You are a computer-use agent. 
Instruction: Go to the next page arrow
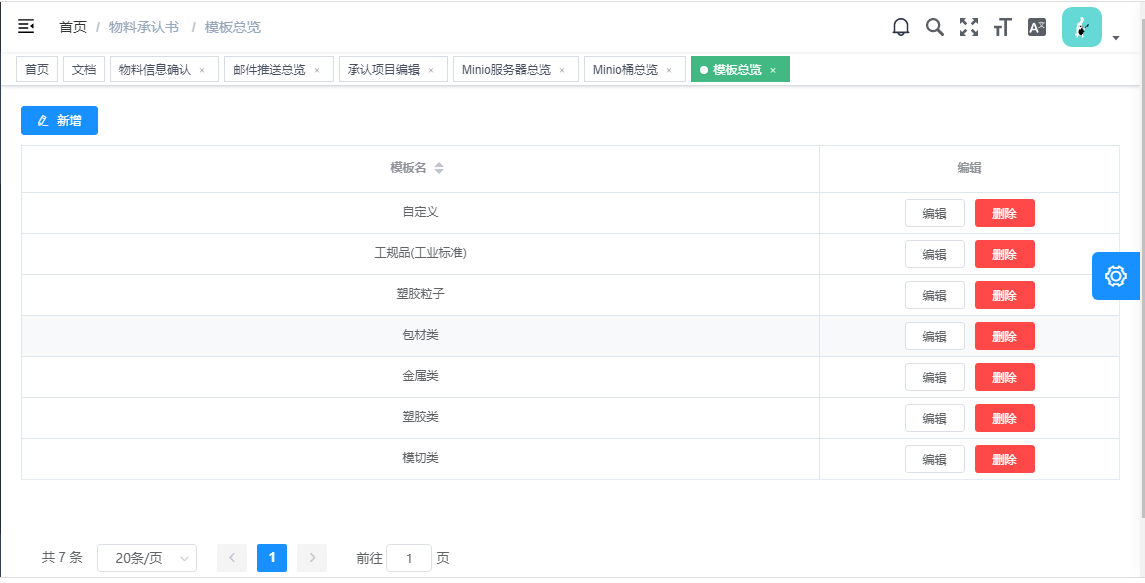[312, 558]
